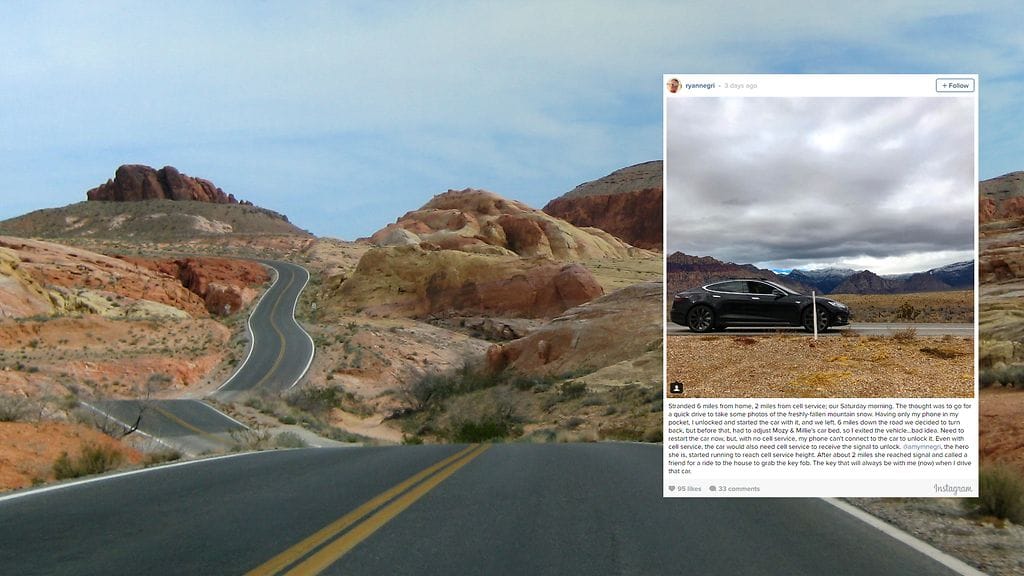Screen dimensions: 1024x576
Task: Open the Instagram logo link
Action: [x=952, y=488]
